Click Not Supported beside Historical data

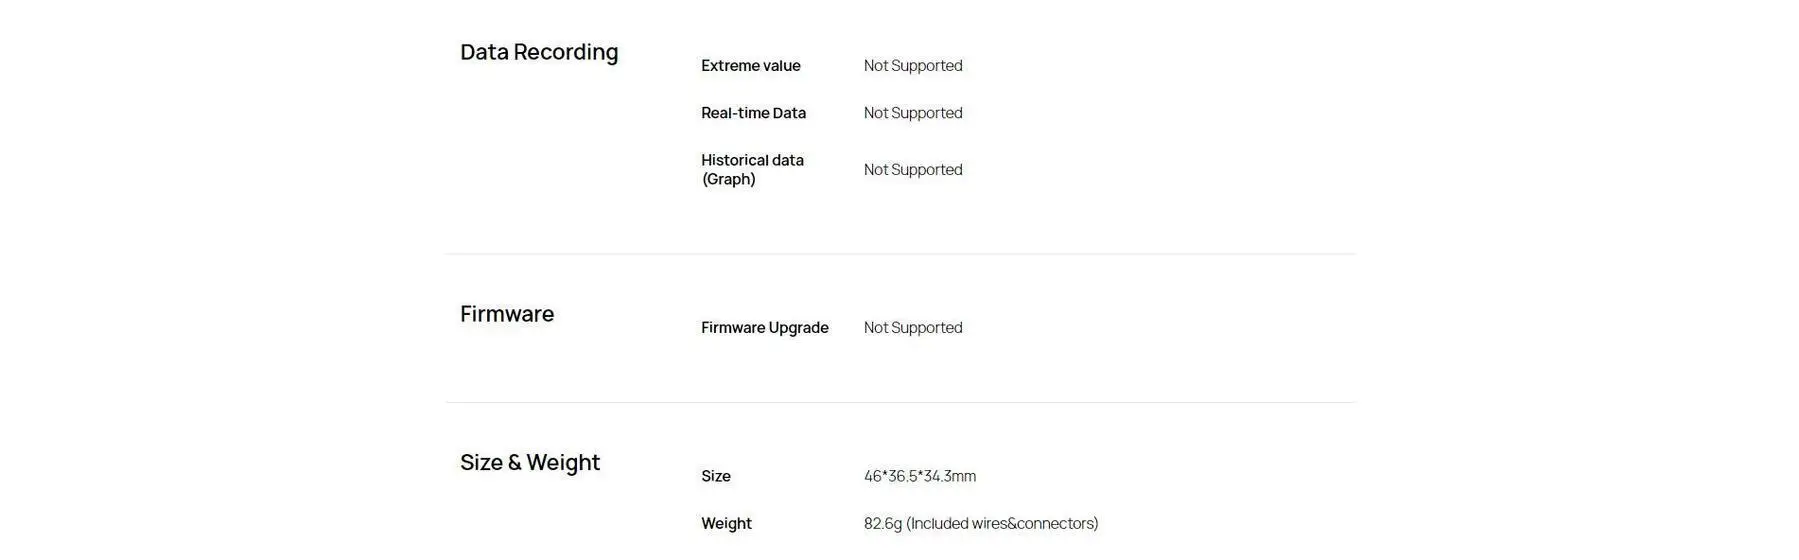click(x=913, y=170)
